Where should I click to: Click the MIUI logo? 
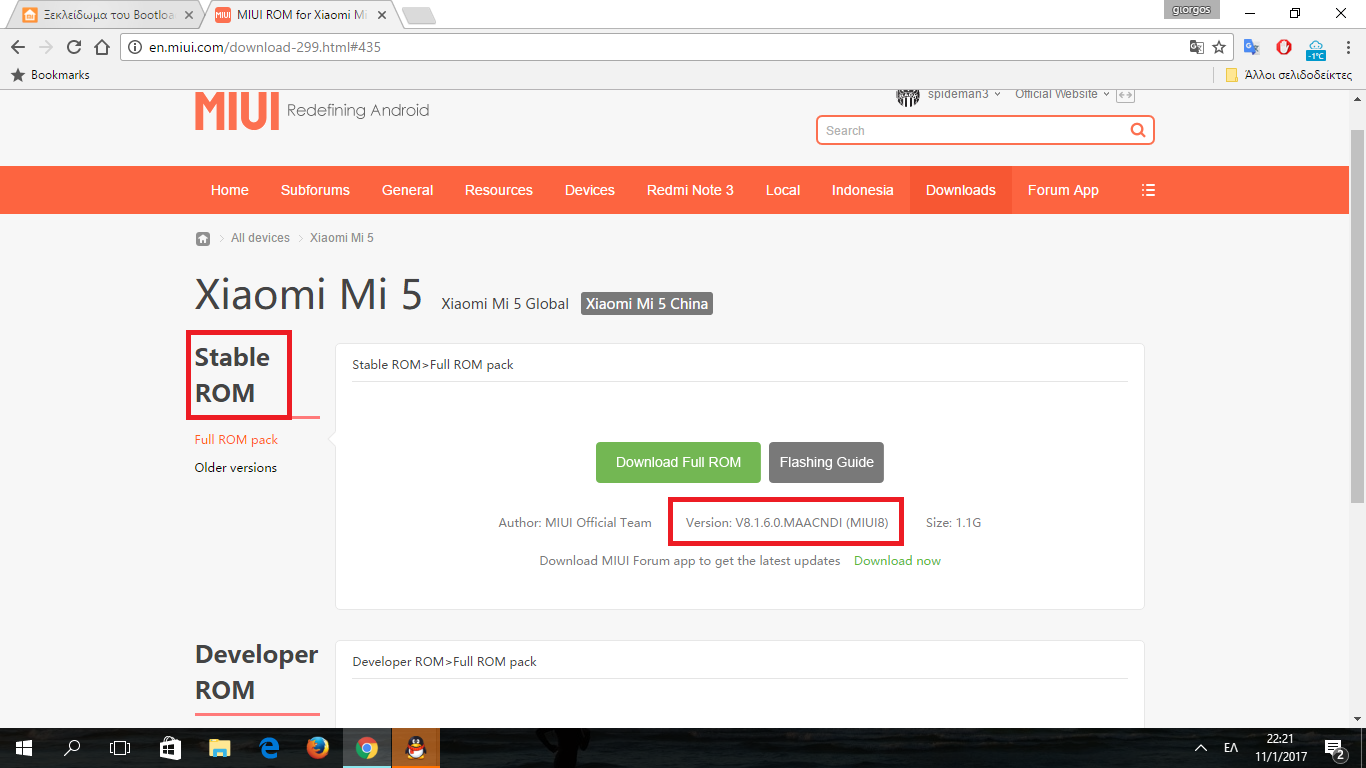click(x=236, y=111)
